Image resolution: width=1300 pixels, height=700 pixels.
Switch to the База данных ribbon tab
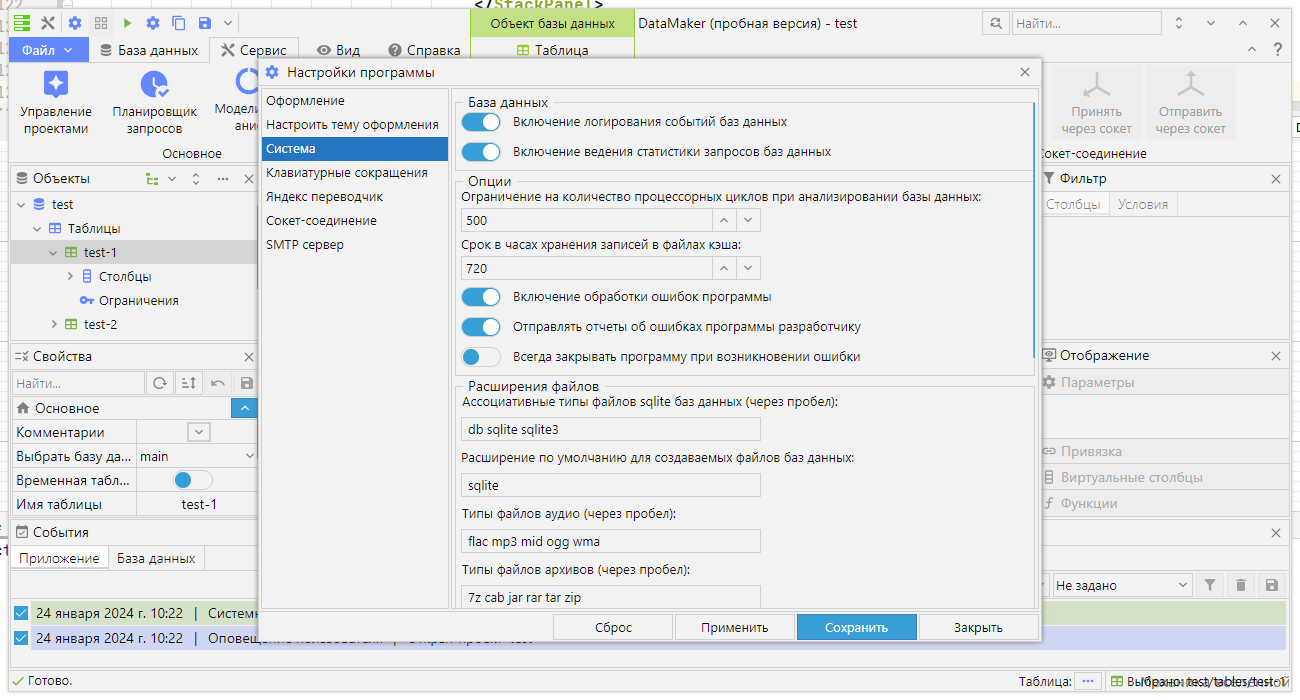click(x=149, y=50)
